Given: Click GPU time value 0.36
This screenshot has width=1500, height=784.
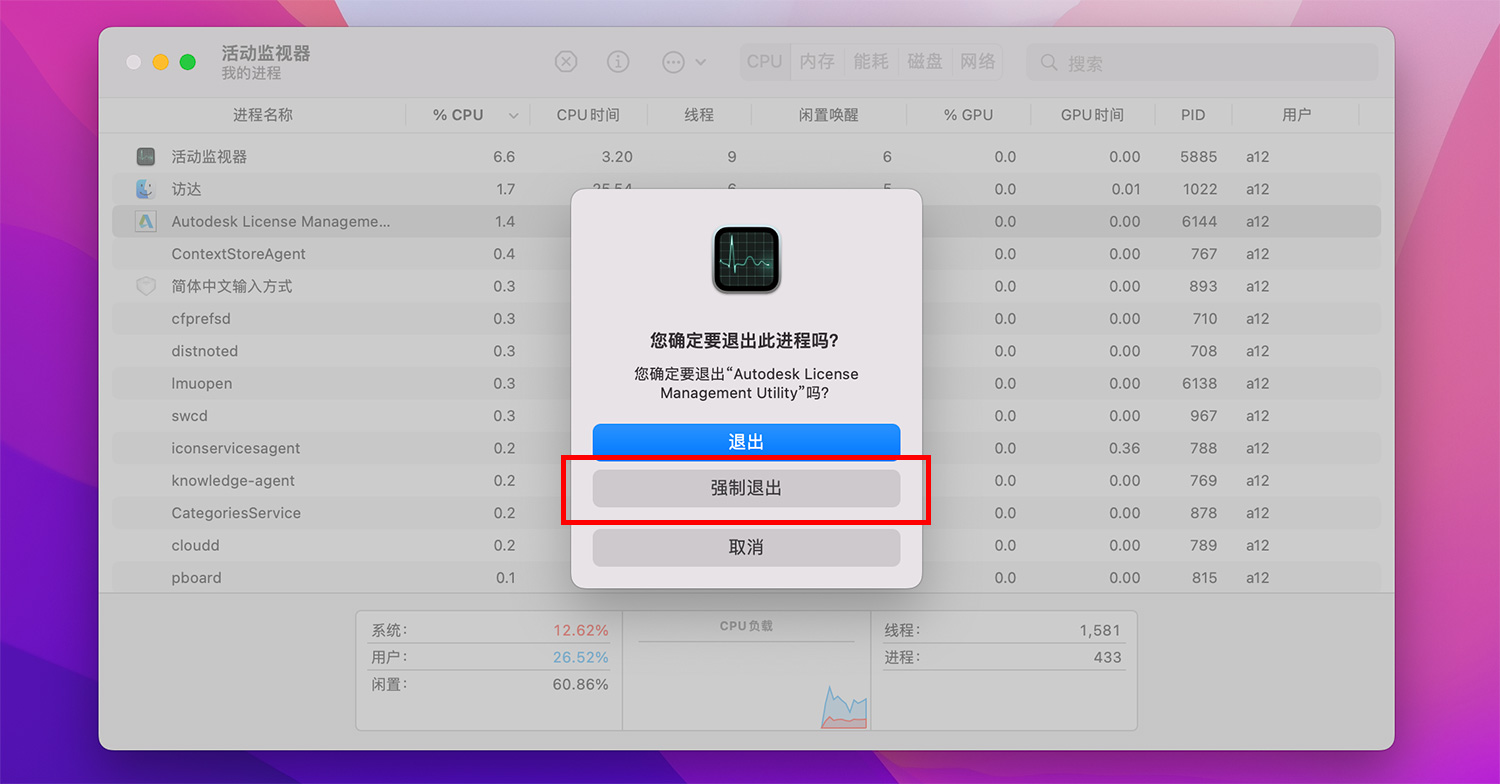Looking at the screenshot, I should pyautogui.click(x=1124, y=448).
